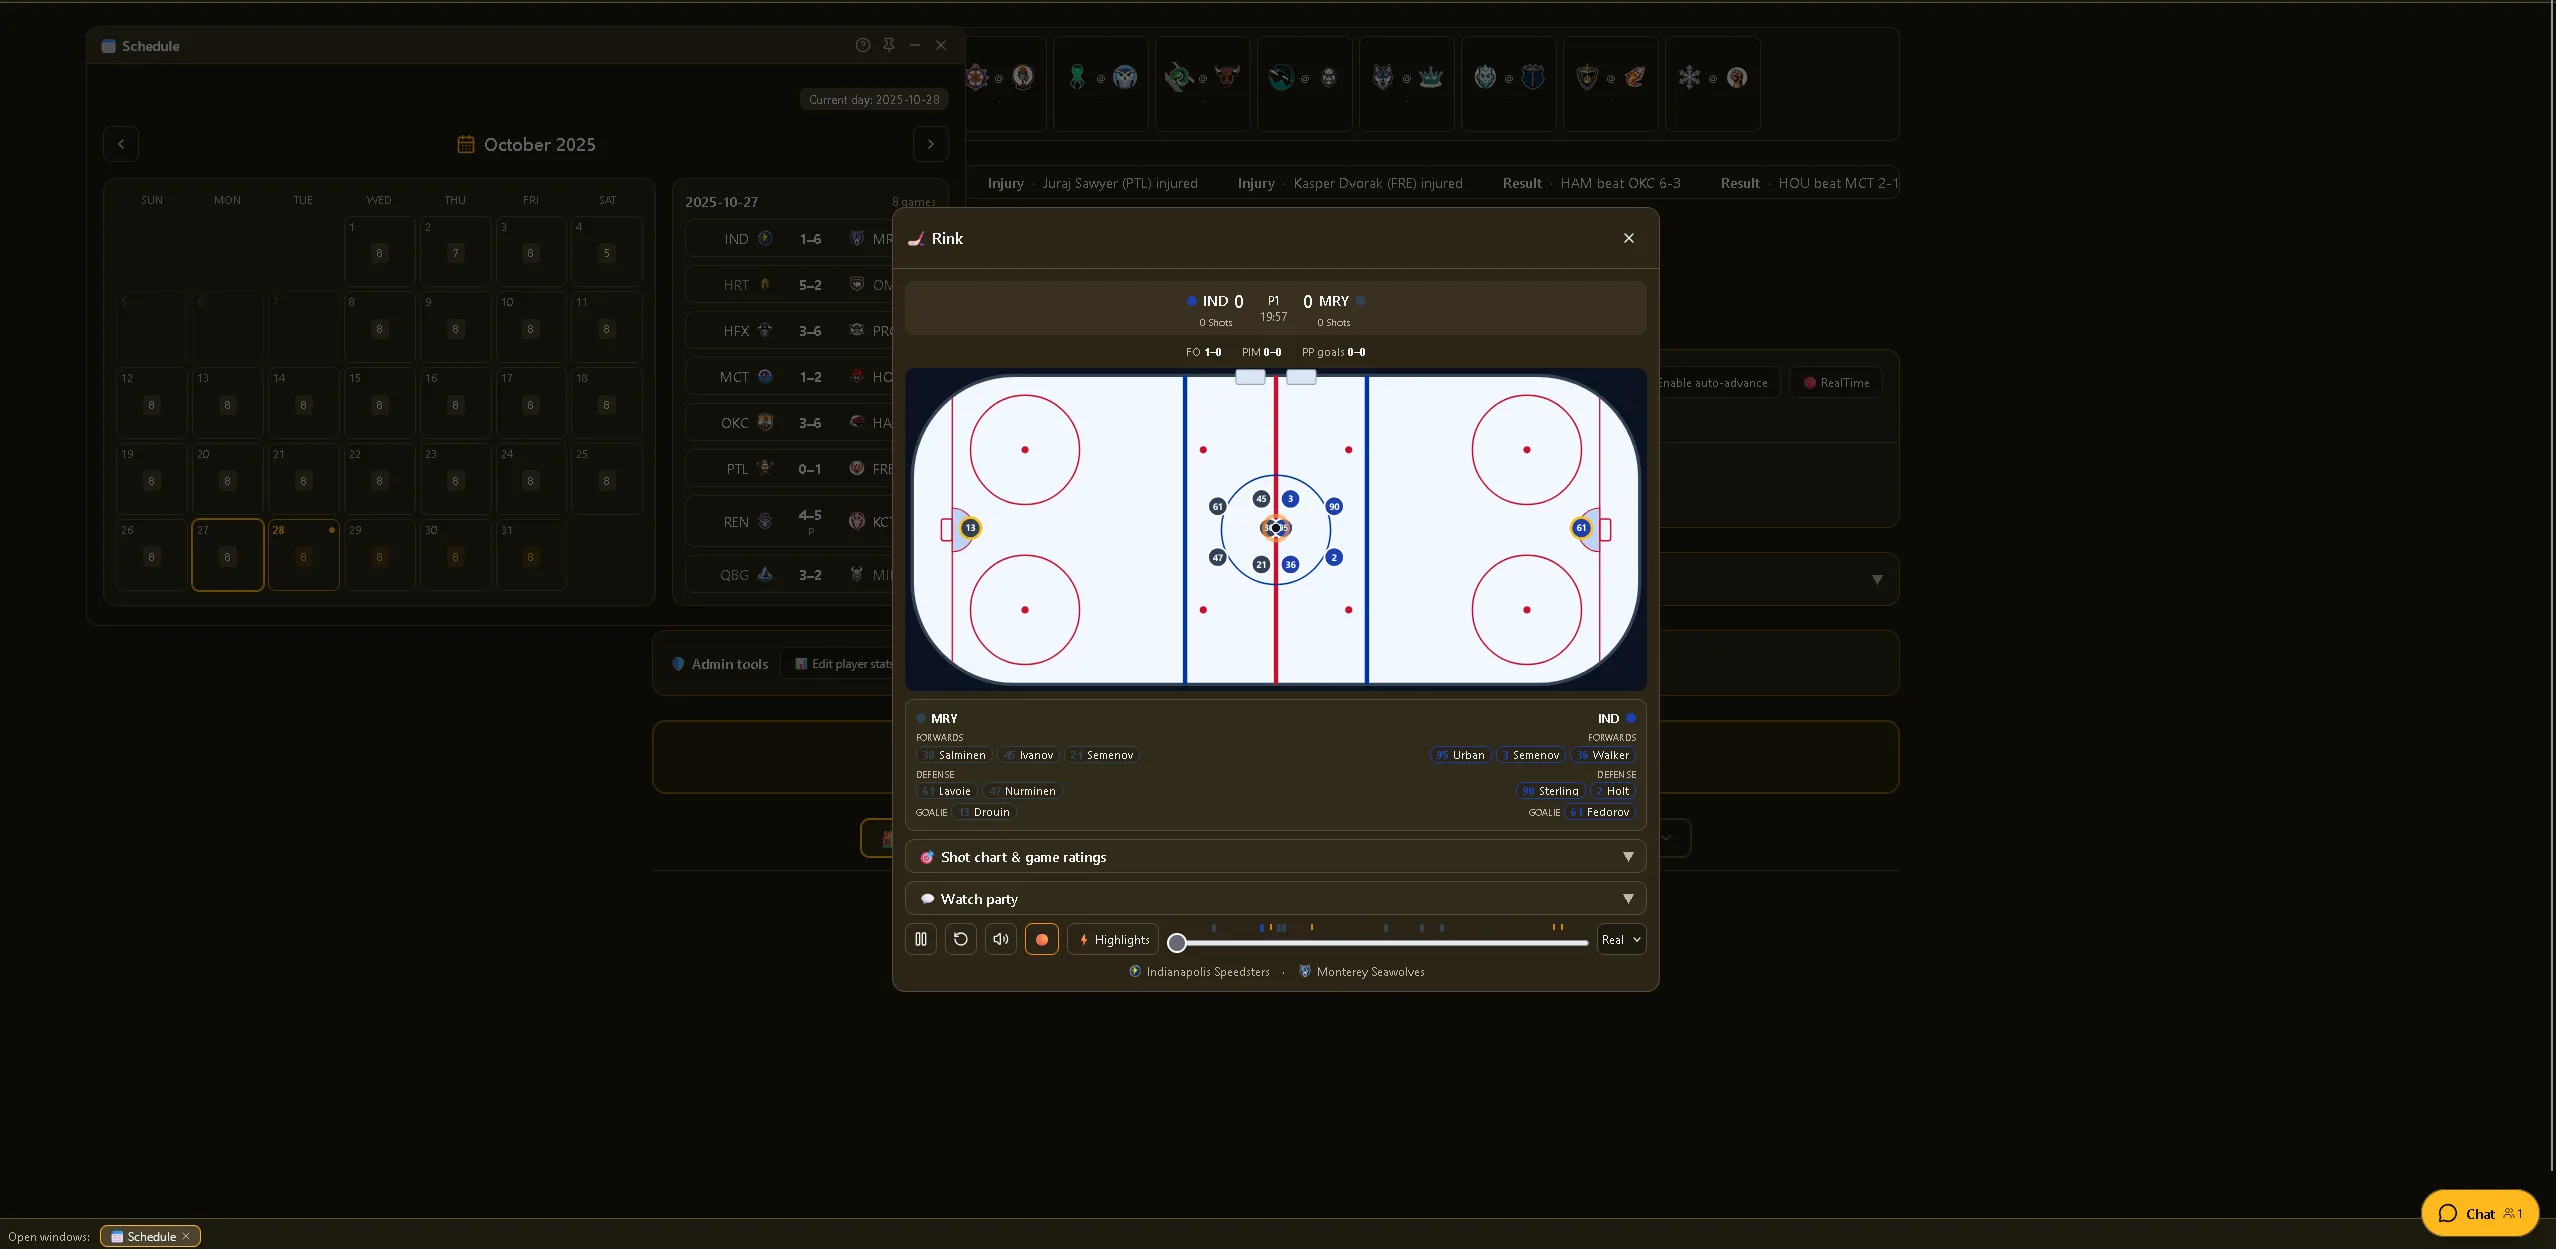
Task: Click goalie marker 61 at the right net
Action: (x=1581, y=528)
